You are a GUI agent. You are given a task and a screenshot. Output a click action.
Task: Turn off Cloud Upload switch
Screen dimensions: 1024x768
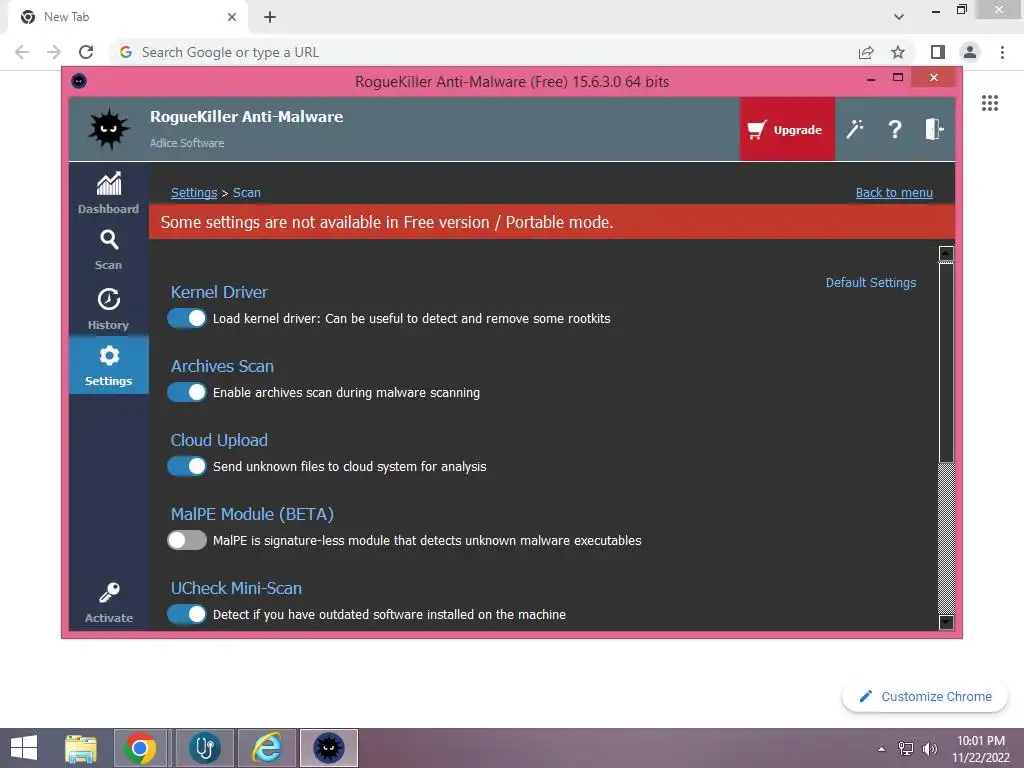pos(187,466)
